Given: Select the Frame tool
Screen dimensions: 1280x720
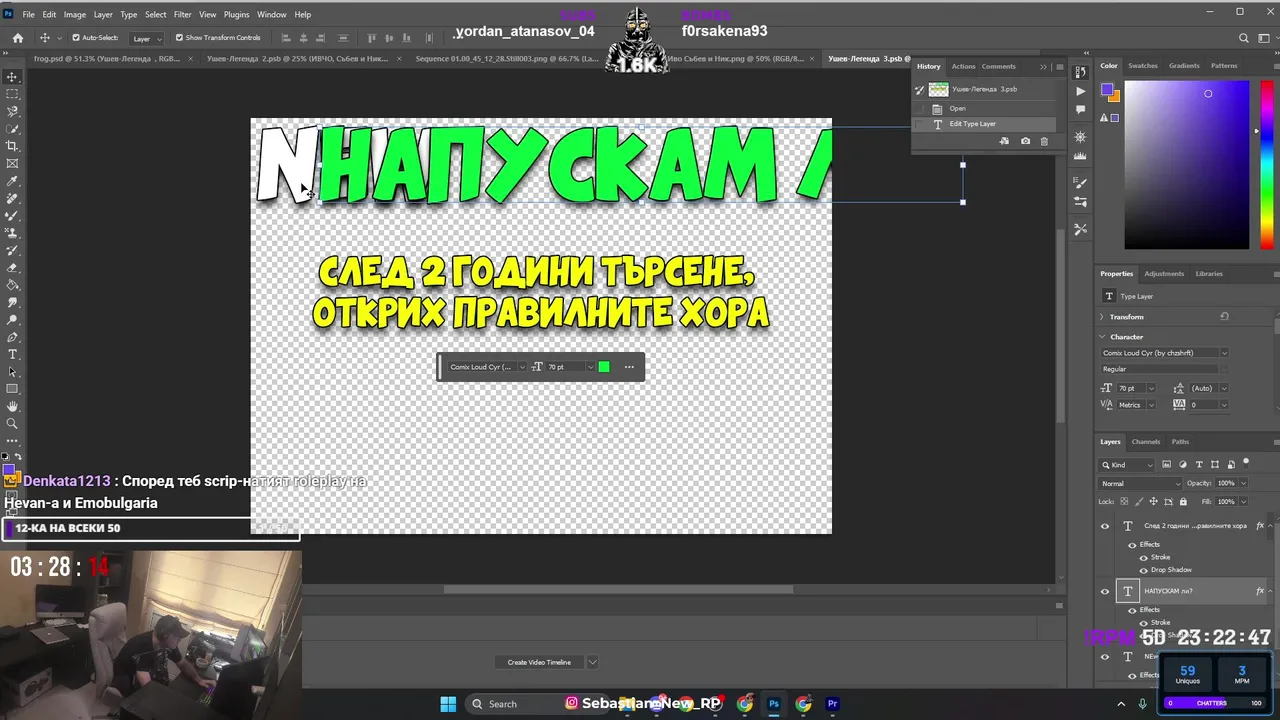Looking at the screenshot, I should (12, 163).
